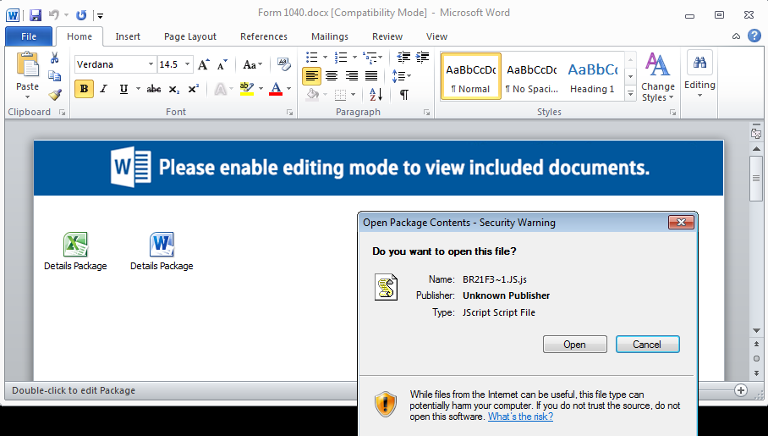Apply the yellow text highlight color
768x436 pixels.
coord(247,89)
